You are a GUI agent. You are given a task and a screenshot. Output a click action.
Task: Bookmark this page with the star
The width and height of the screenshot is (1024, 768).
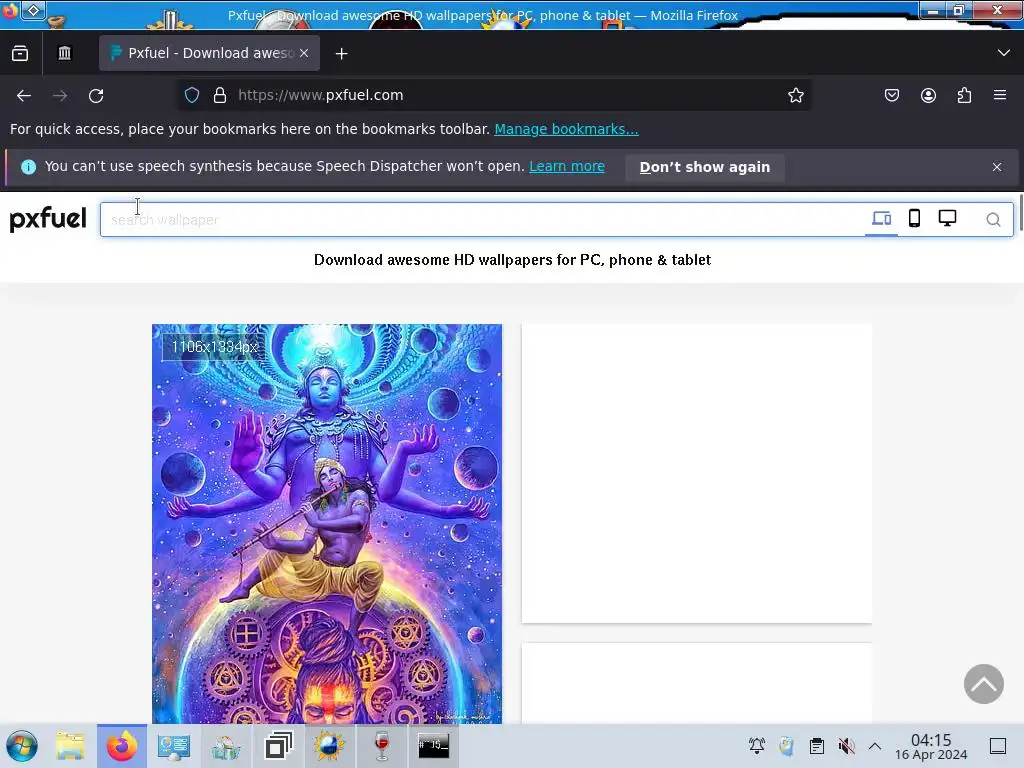(x=795, y=95)
